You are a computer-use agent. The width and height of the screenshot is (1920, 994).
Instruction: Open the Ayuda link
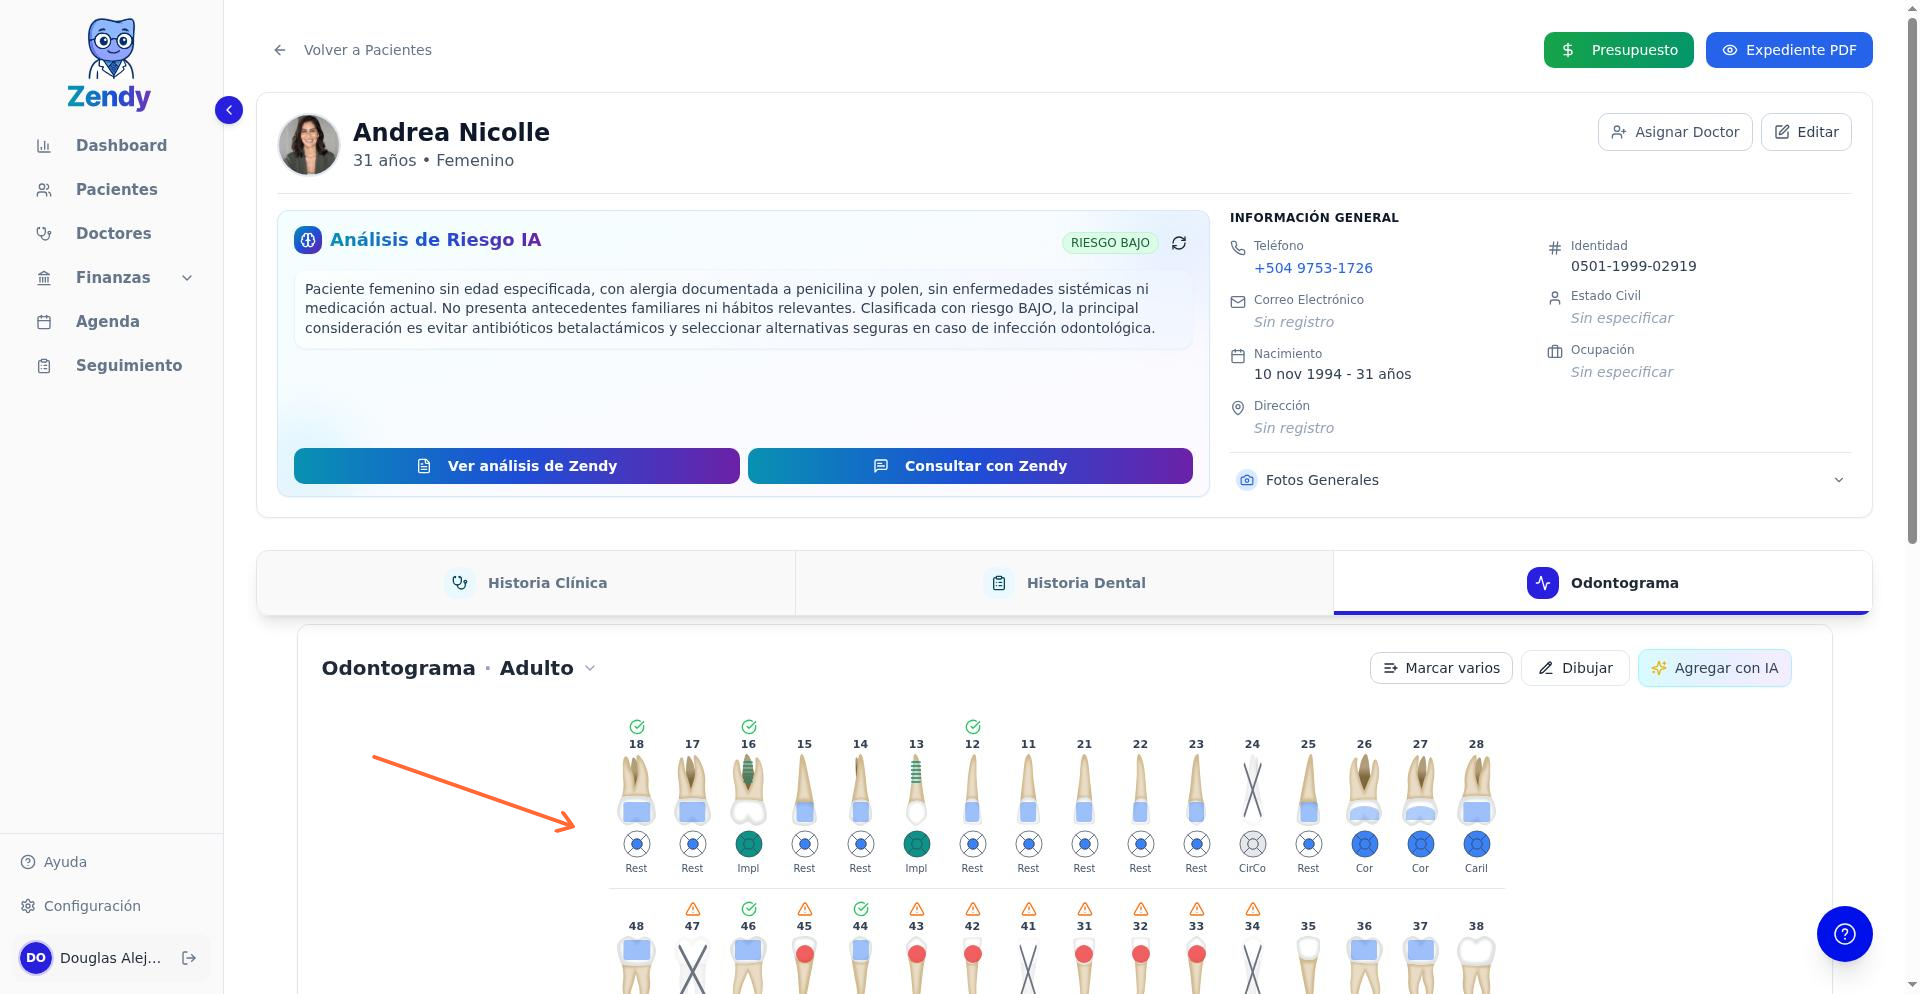point(54,862)
